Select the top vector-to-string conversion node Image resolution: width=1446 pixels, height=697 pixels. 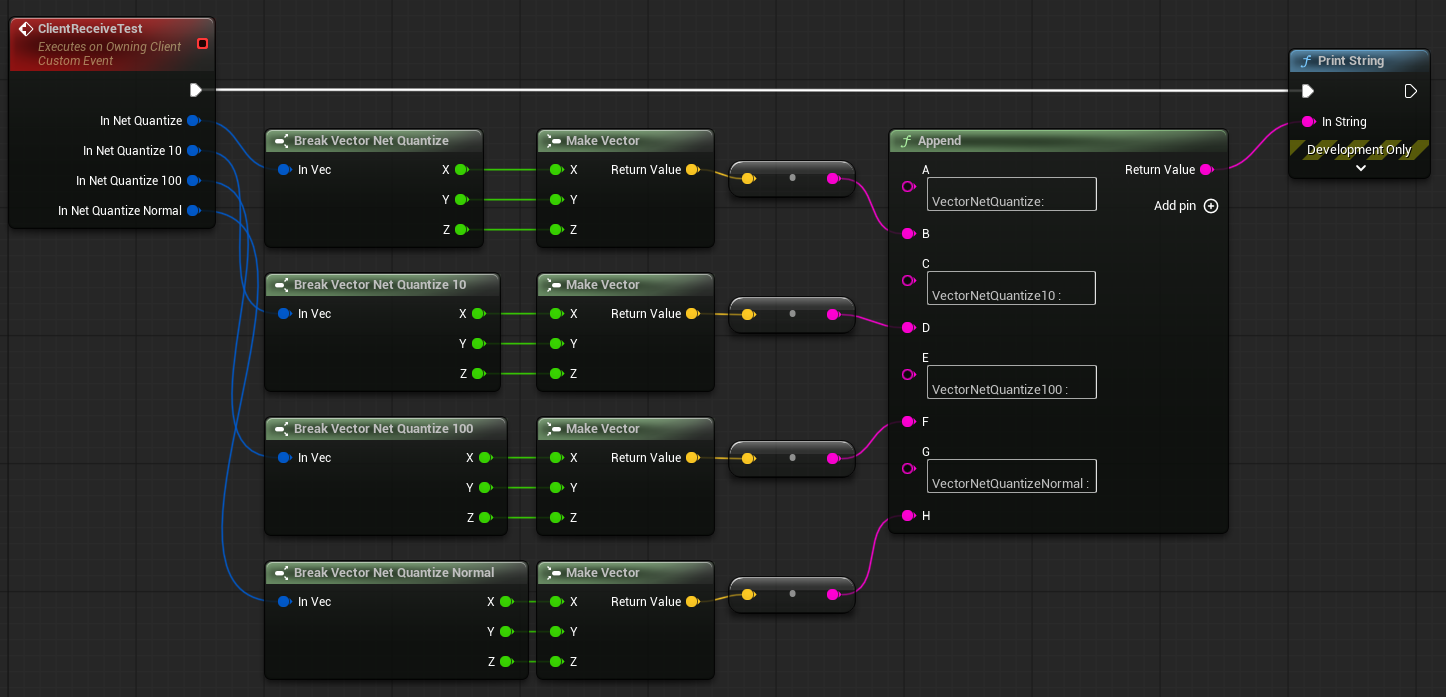792,178
